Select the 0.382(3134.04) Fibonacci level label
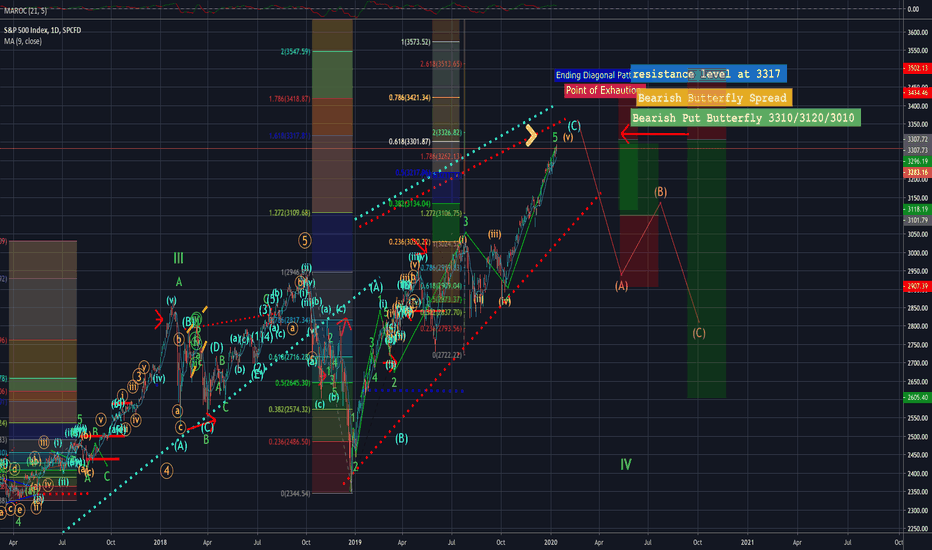The width and height of the screenshot is (932, 550). 410,204
